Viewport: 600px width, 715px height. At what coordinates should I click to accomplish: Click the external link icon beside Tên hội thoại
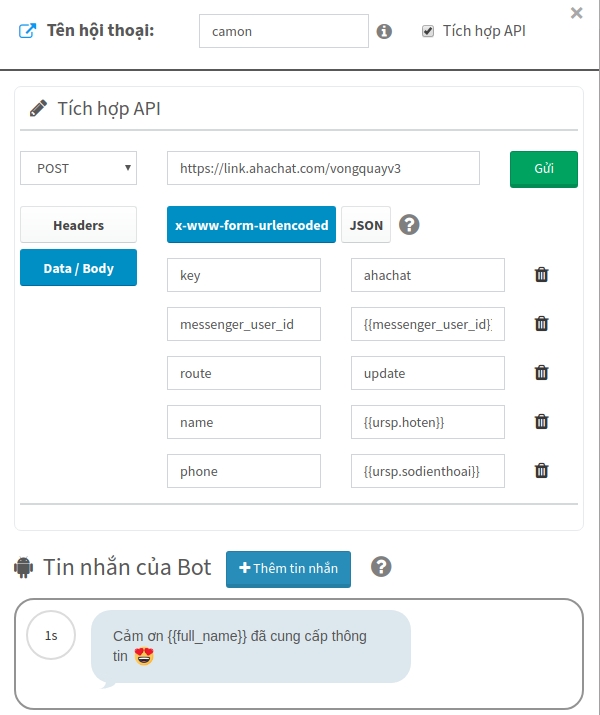(27, 31)
